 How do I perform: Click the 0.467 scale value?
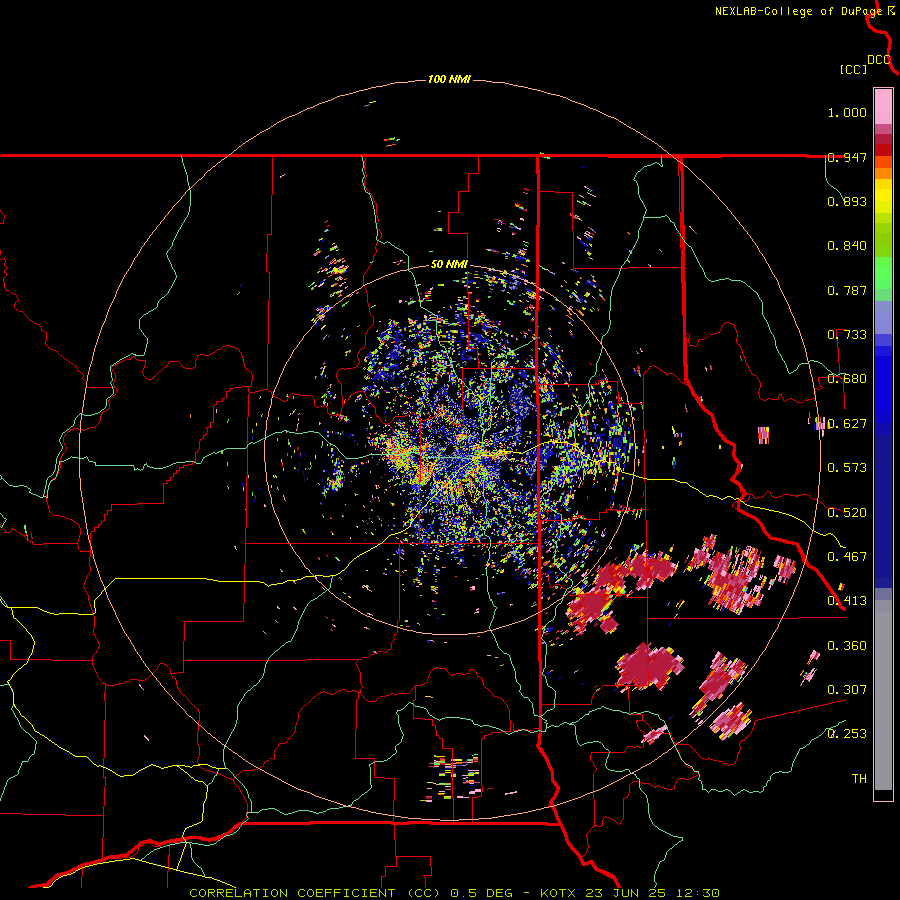coord(847,557)
